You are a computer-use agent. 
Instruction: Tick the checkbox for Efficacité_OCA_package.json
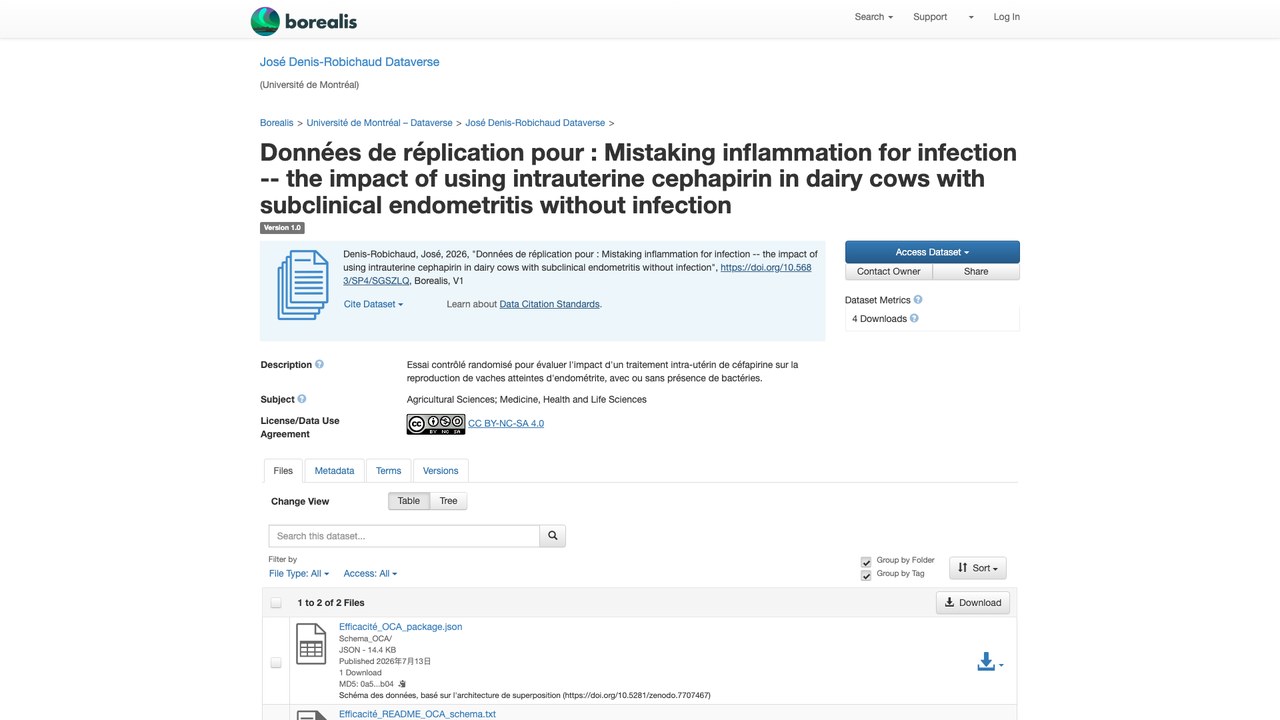[276, 663]
